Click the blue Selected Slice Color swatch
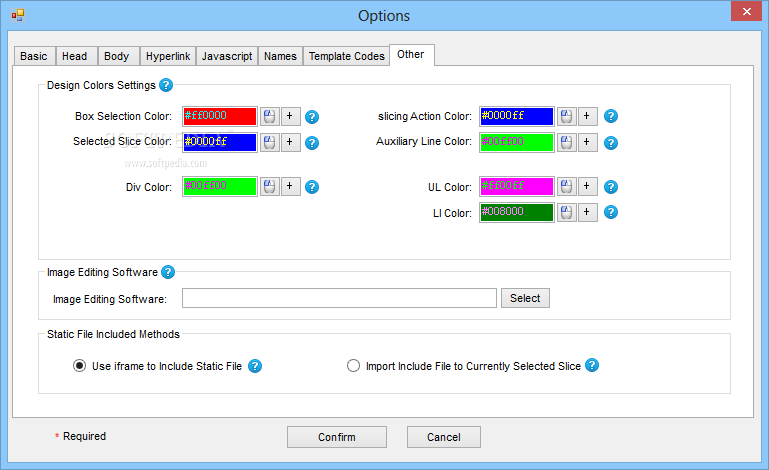The height and width of the screenshot is (470, 769). [220, 142]
